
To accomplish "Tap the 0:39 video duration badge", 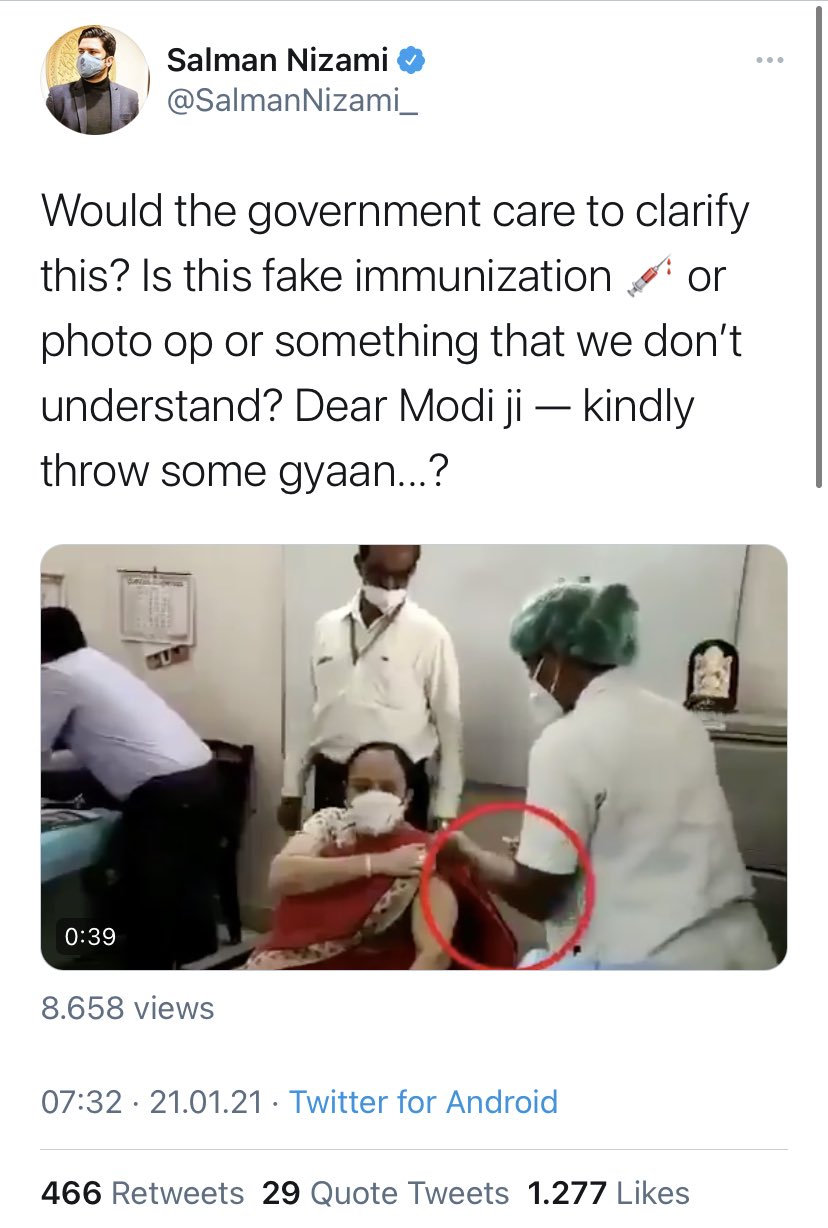I will [x=90, y=937].
